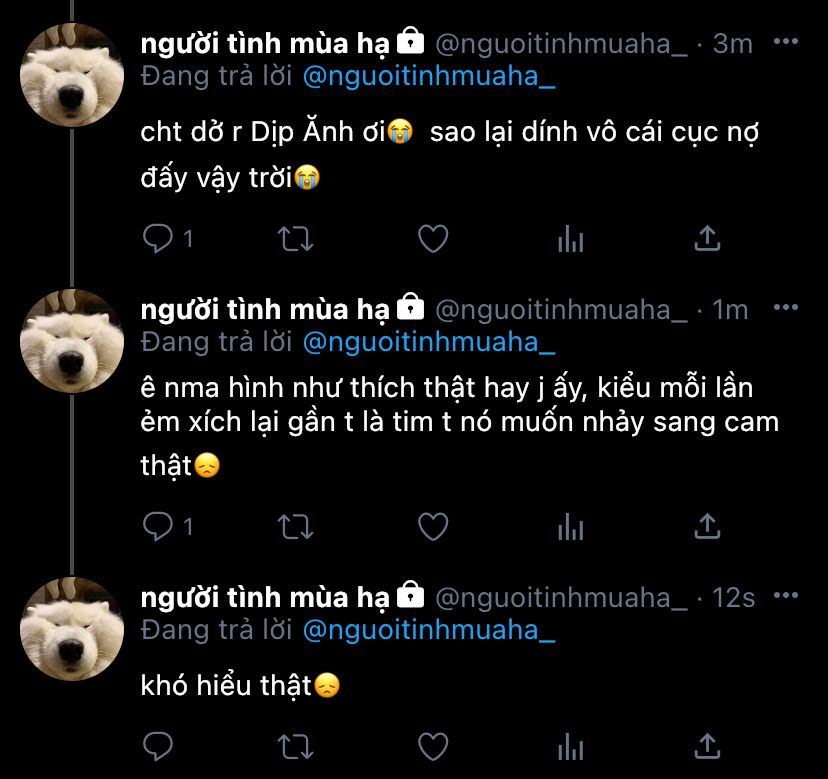Reply to the 'ê nma hình như' tweet
This screenshot has width=828, height=779.
coord(158,525)
